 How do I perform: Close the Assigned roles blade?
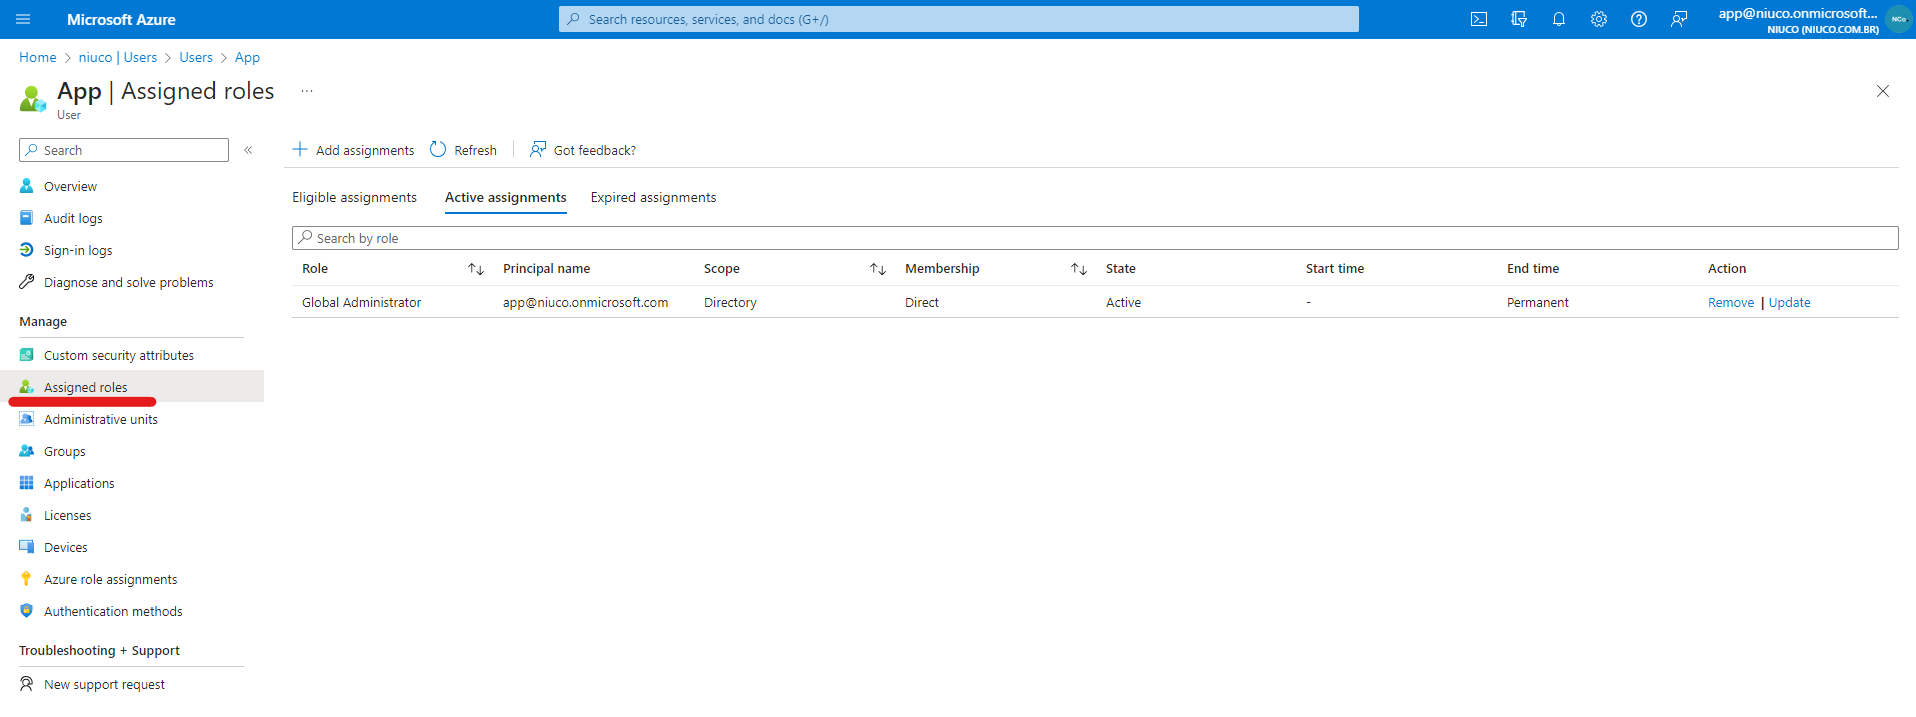tap(1883, 91)
